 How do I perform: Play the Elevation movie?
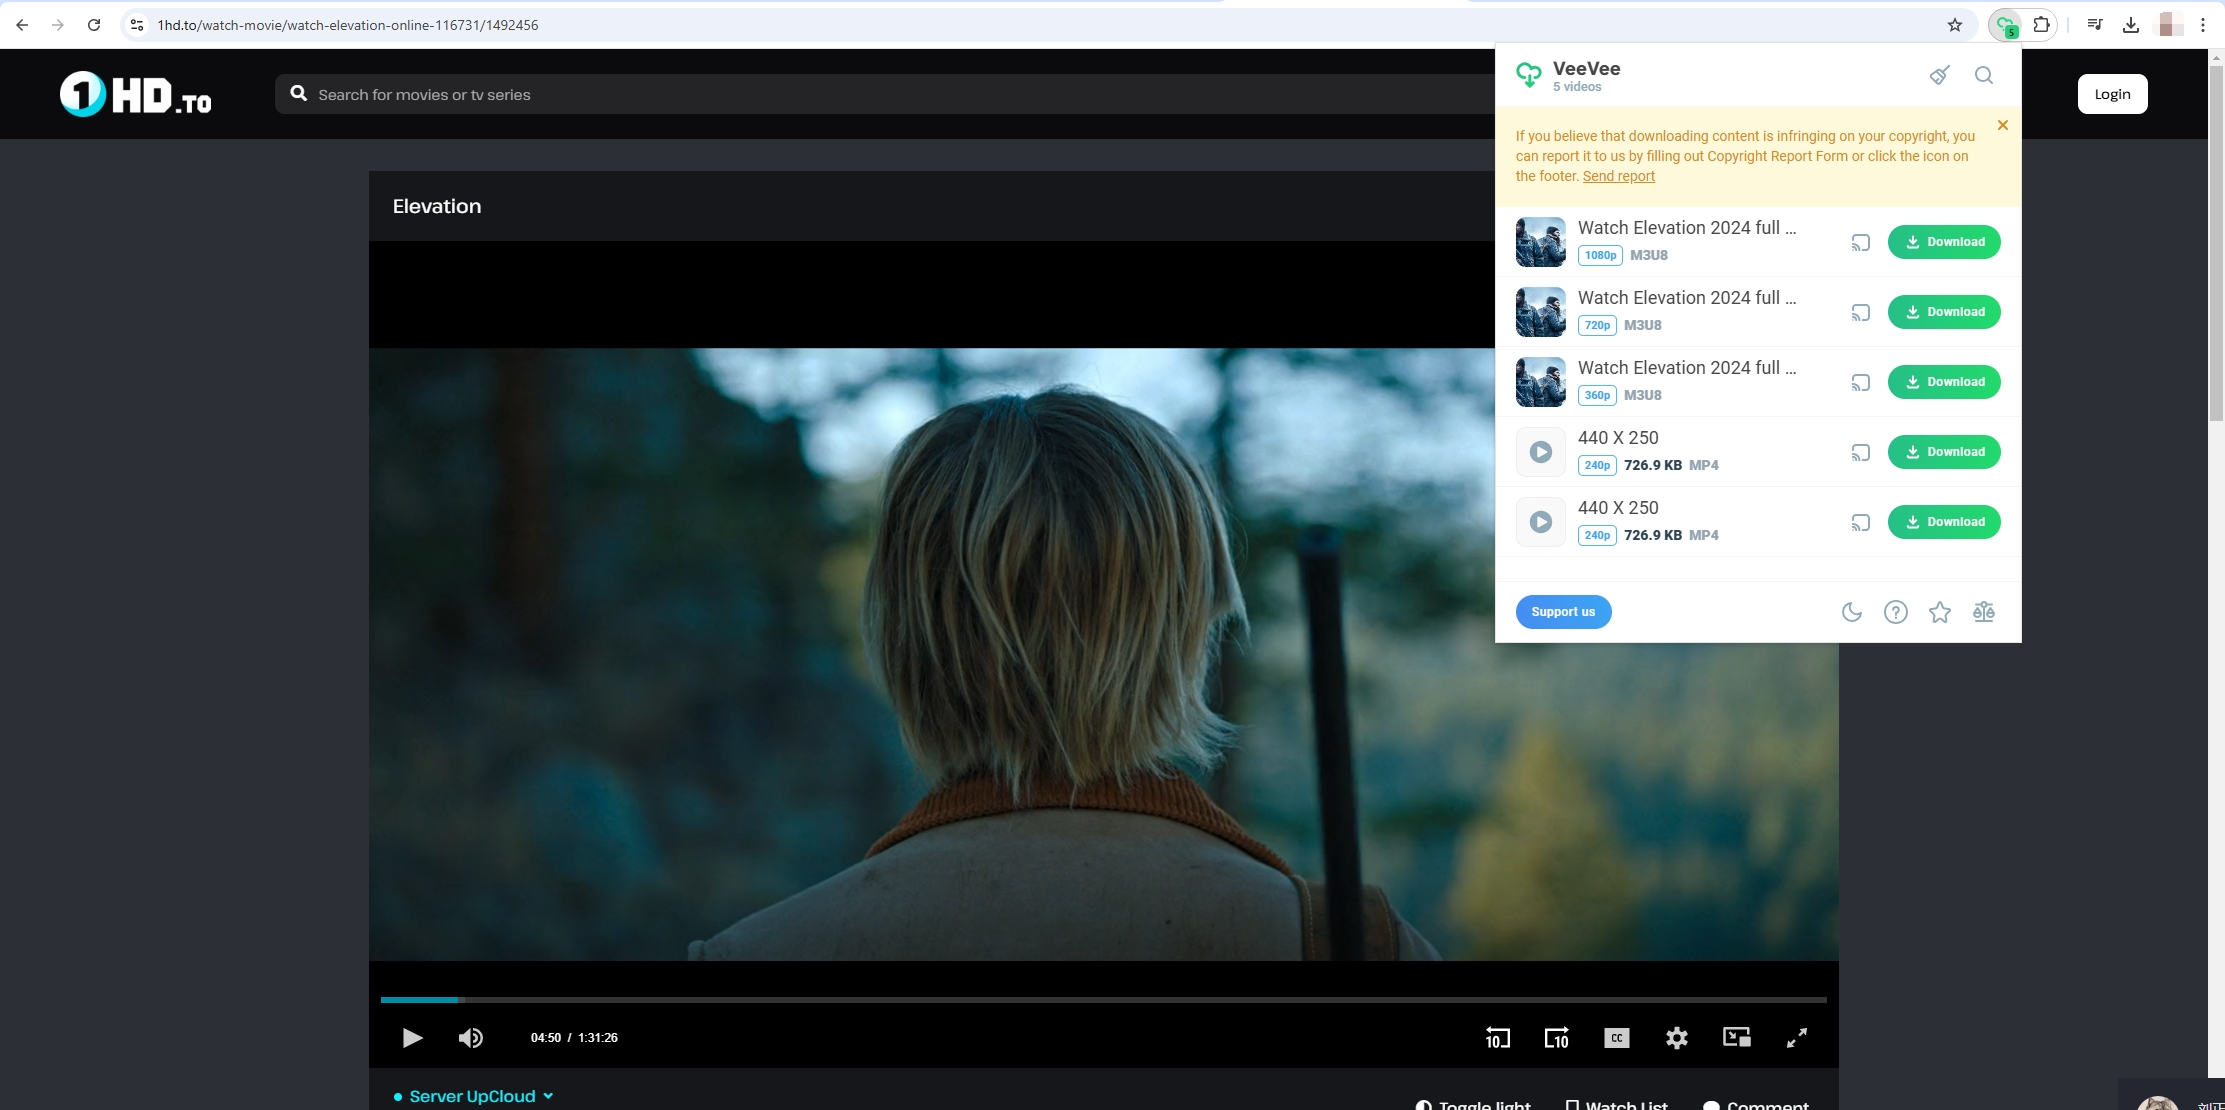pyautogui.click(x=411, y=1038)
